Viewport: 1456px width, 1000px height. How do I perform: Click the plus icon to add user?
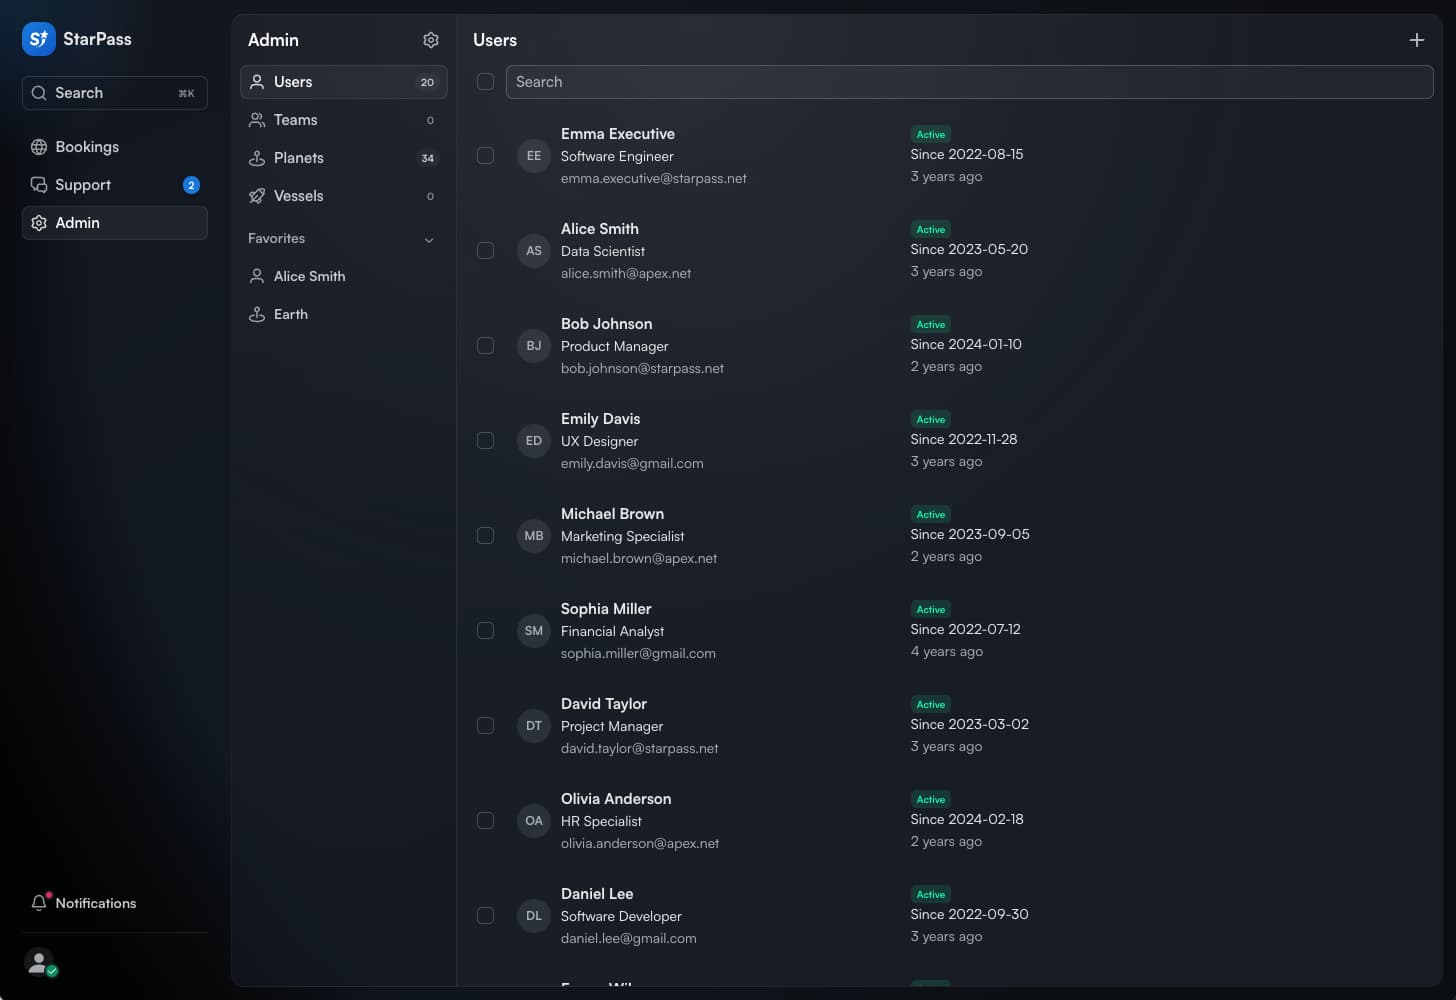[1416, 40]
